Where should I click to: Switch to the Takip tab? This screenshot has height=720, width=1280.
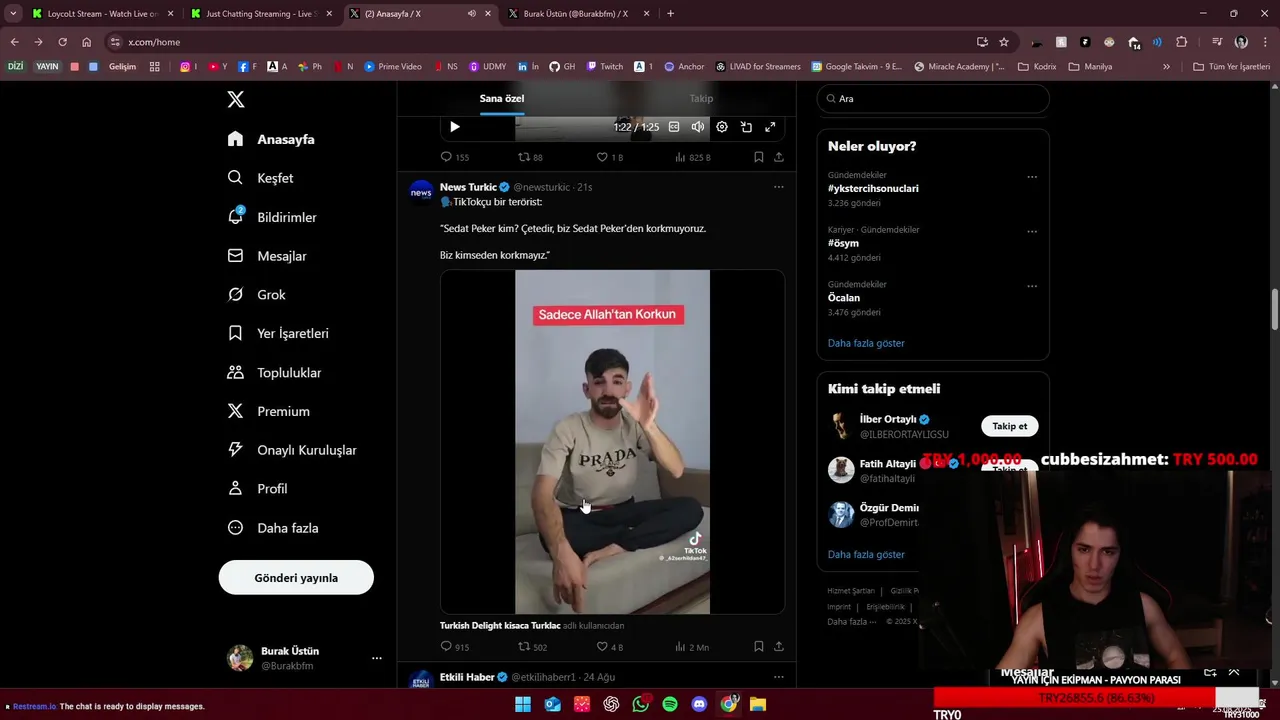click(701, 98)
